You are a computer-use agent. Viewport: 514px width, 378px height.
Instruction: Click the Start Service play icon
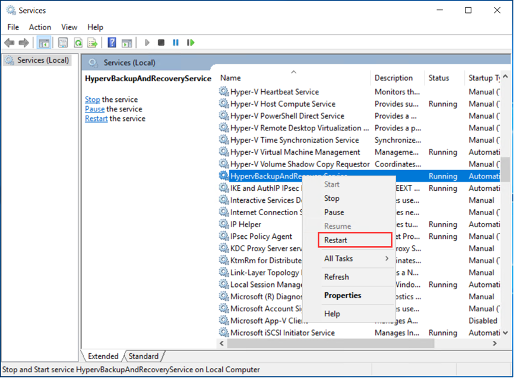[x=147, y=43]
